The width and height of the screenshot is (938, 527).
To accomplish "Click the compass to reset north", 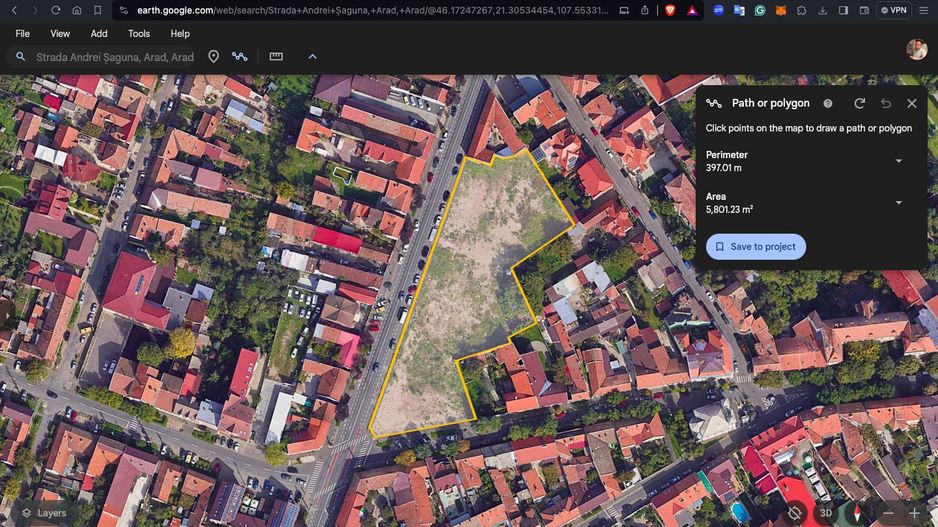I will 856,513.
